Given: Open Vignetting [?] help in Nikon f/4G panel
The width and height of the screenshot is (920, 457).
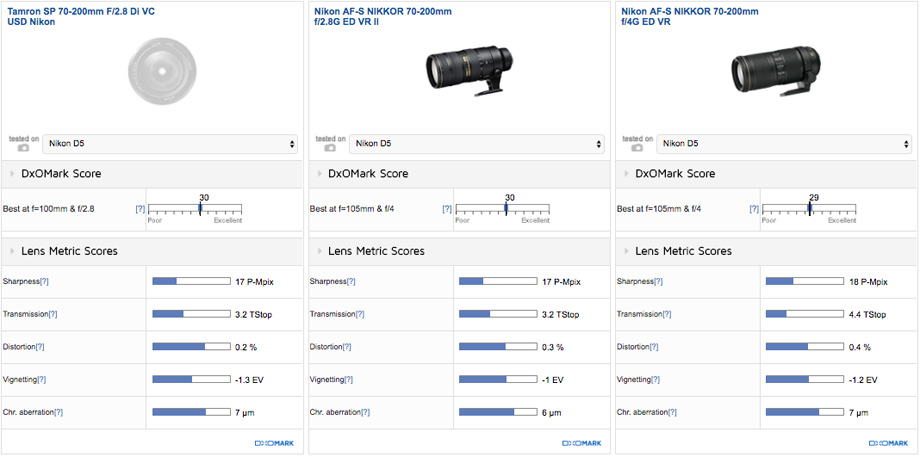Looking at the screenshot, I should 657,380.
